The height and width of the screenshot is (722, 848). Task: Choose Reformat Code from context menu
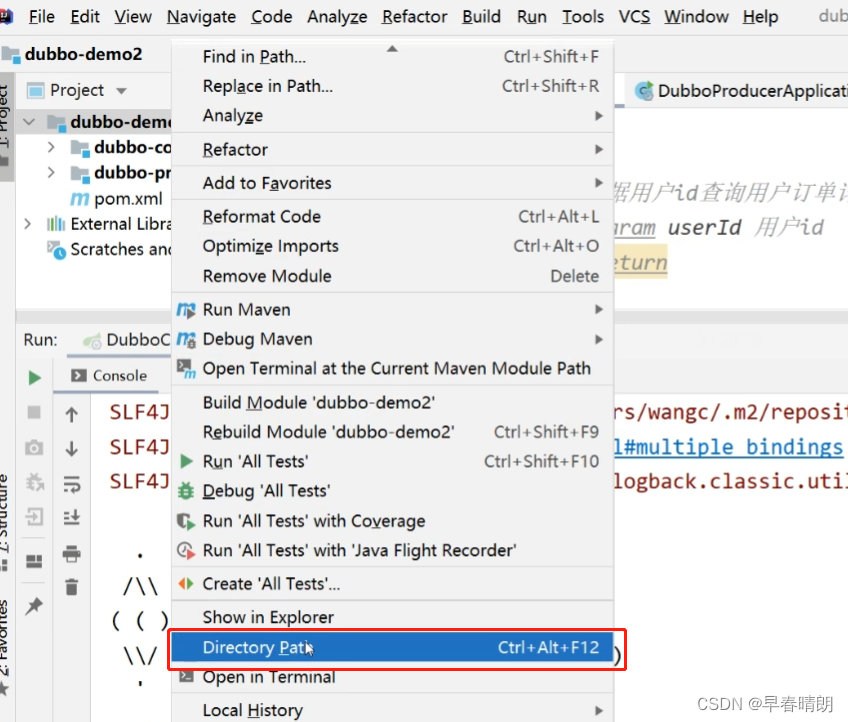coord(261,216)
